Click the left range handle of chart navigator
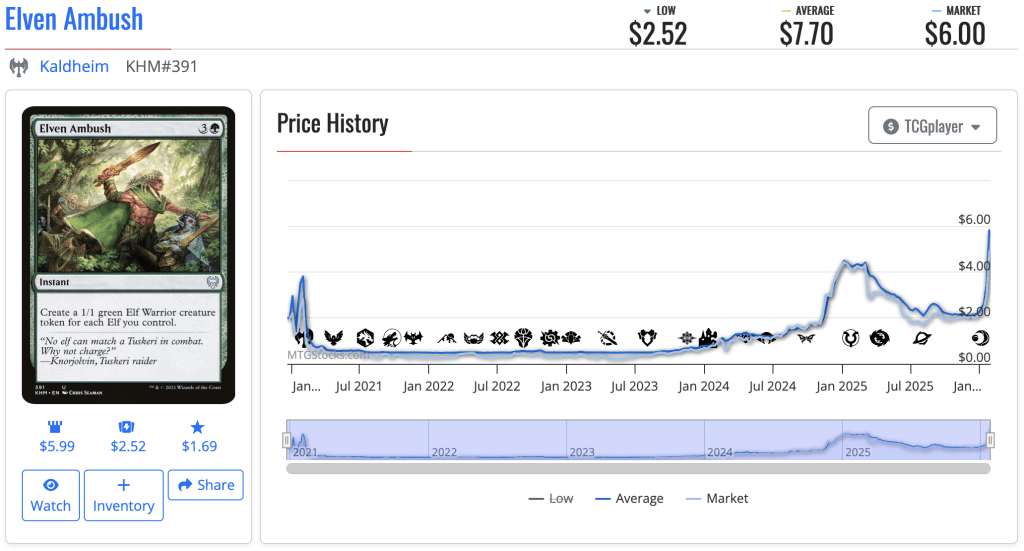Screen dimensions: 1024x551 click(287, 440)
